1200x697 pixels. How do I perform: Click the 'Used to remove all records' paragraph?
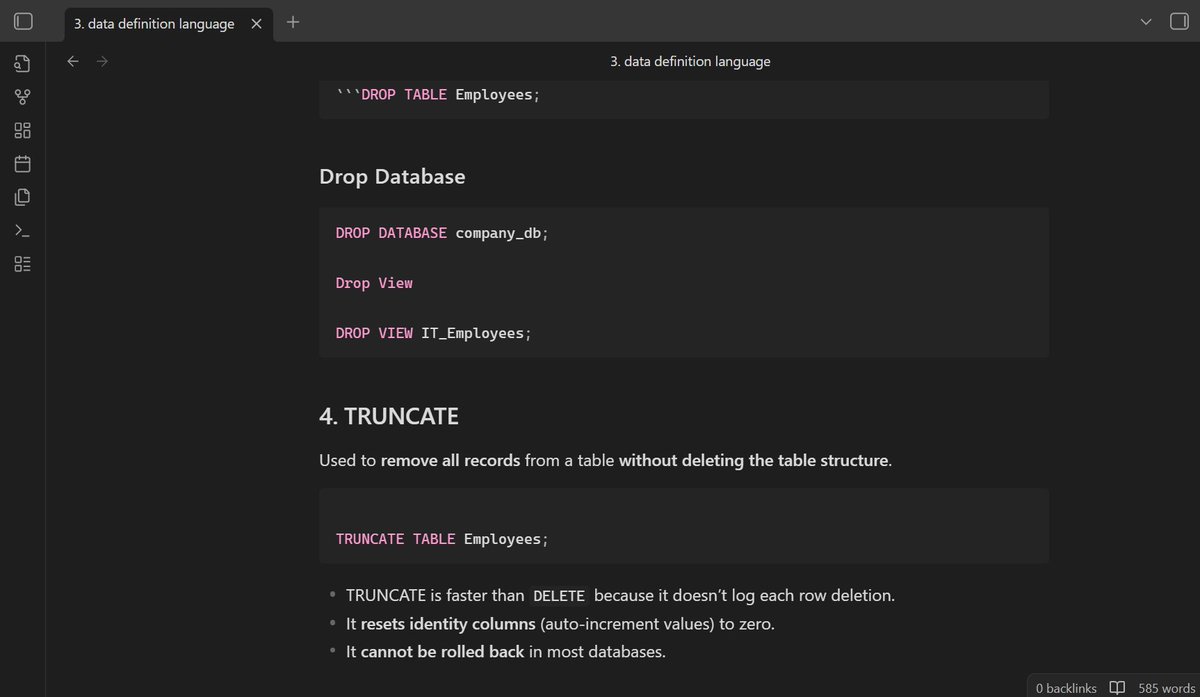[x=606, y=461]
